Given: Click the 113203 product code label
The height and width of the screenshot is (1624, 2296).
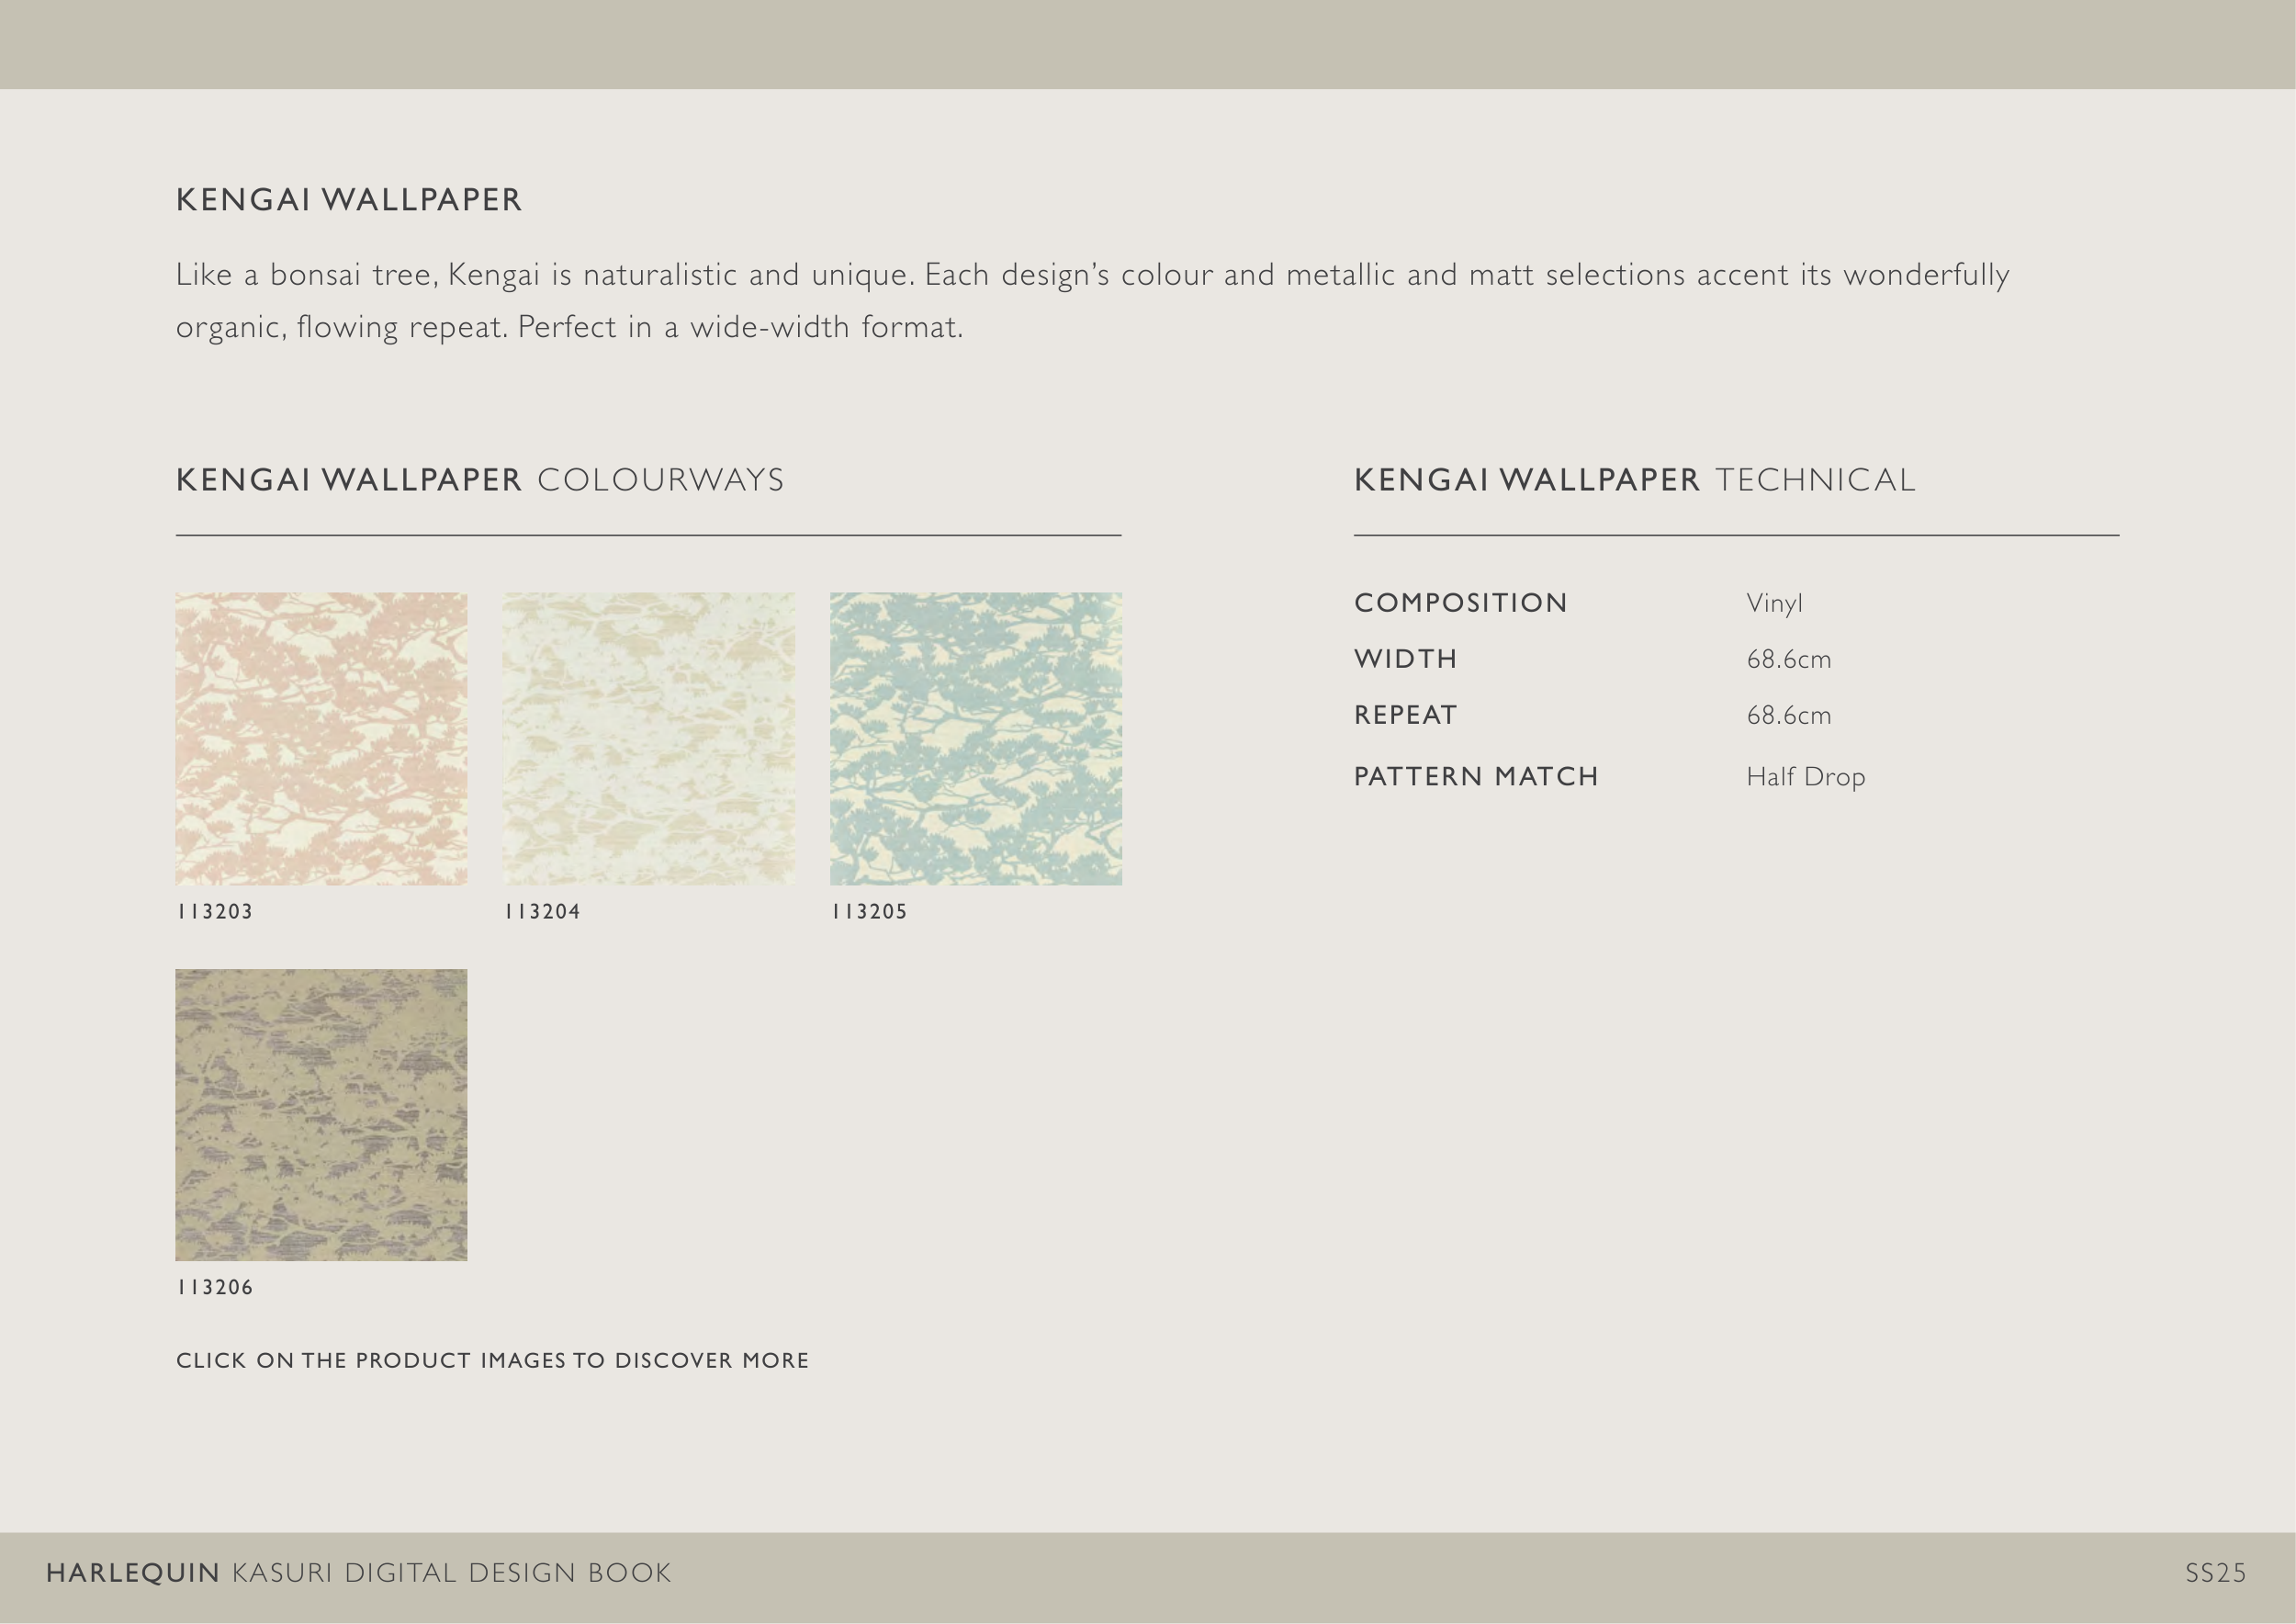Looking at the screenshot, I should click(215, 911).
